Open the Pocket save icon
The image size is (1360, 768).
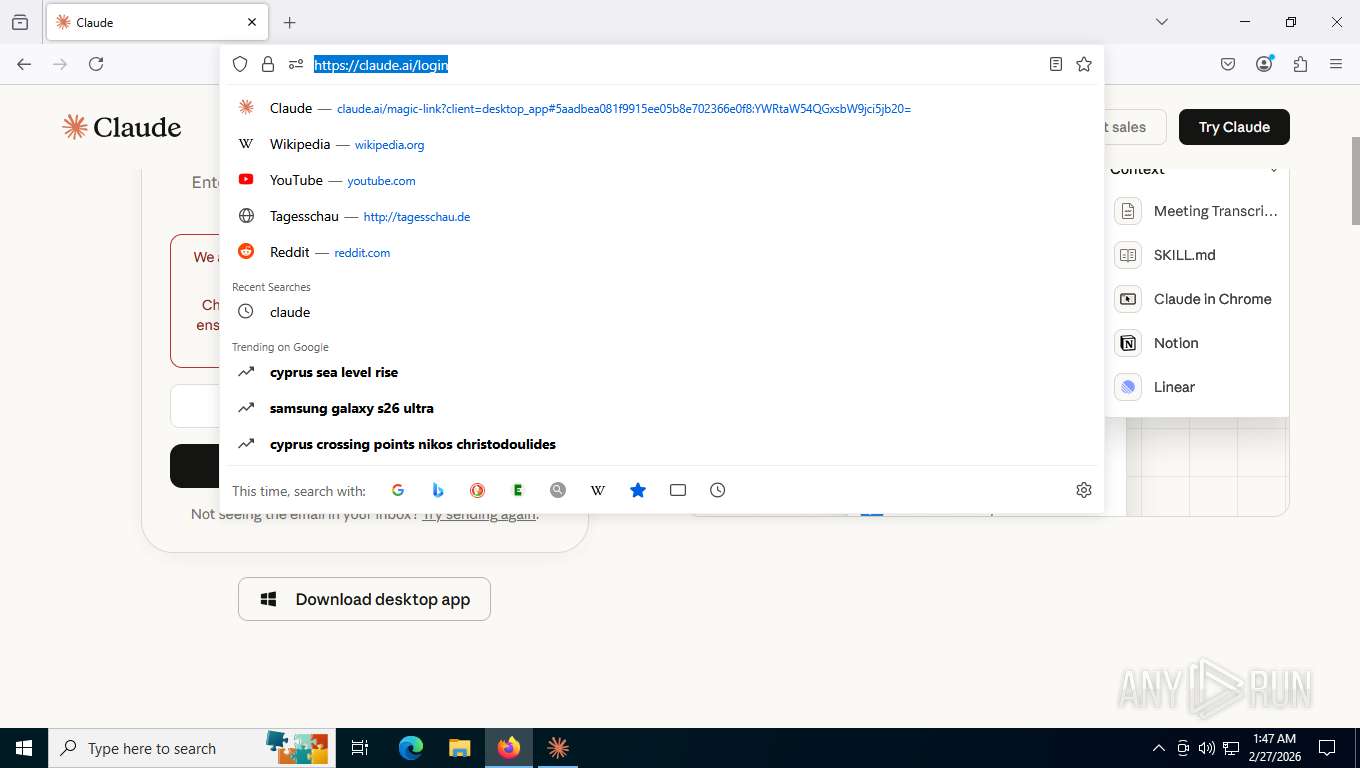tap(1228, 64)
